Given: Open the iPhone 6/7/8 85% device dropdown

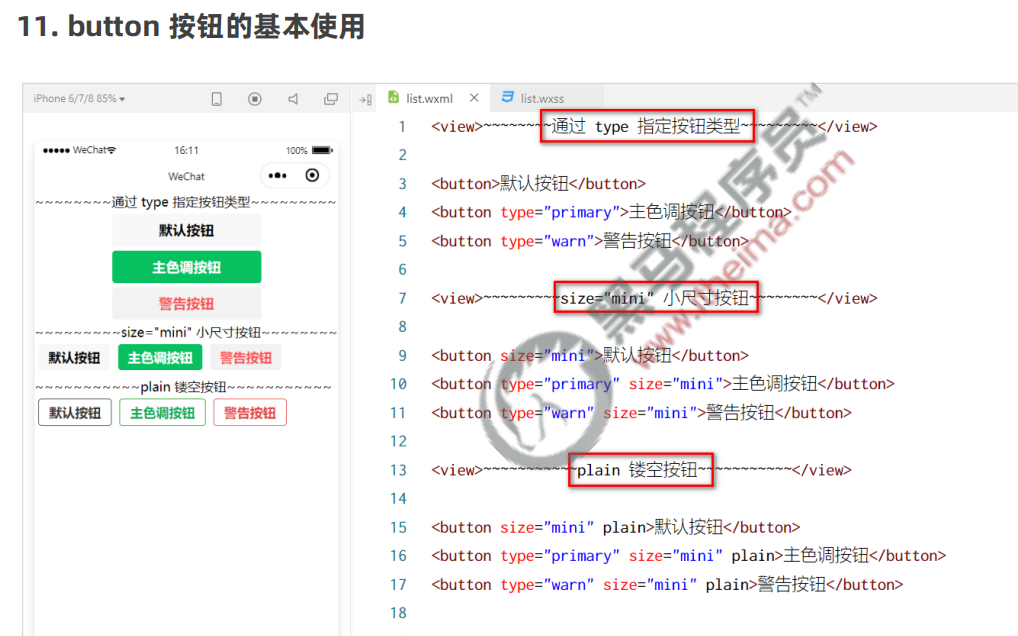Looking at the screenshot, I should tap(79, 99).
